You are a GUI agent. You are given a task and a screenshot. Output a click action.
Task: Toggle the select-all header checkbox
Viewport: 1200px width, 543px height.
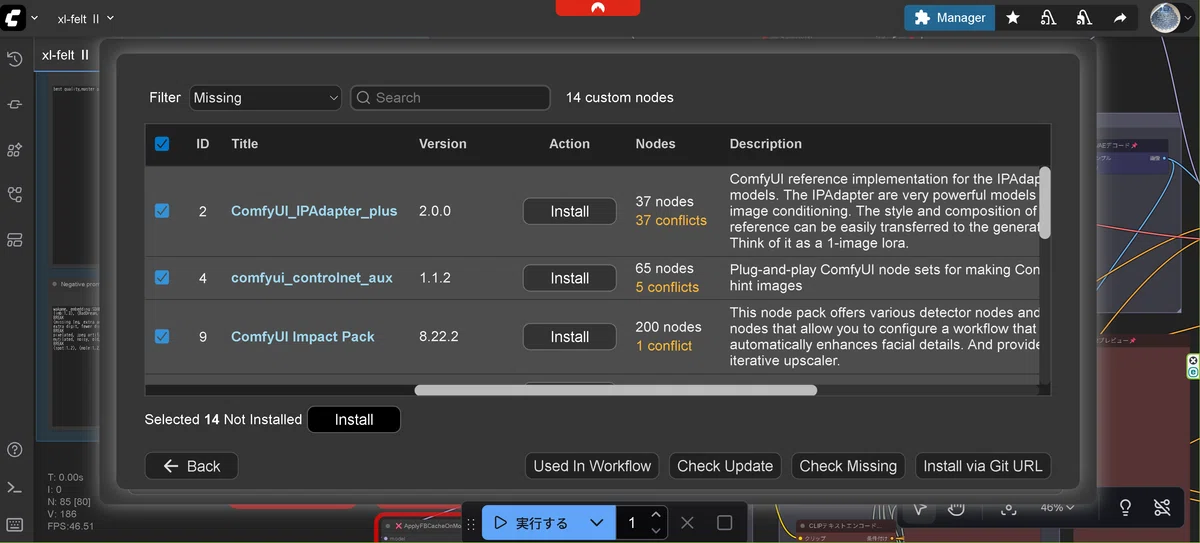tap(162, 144)
